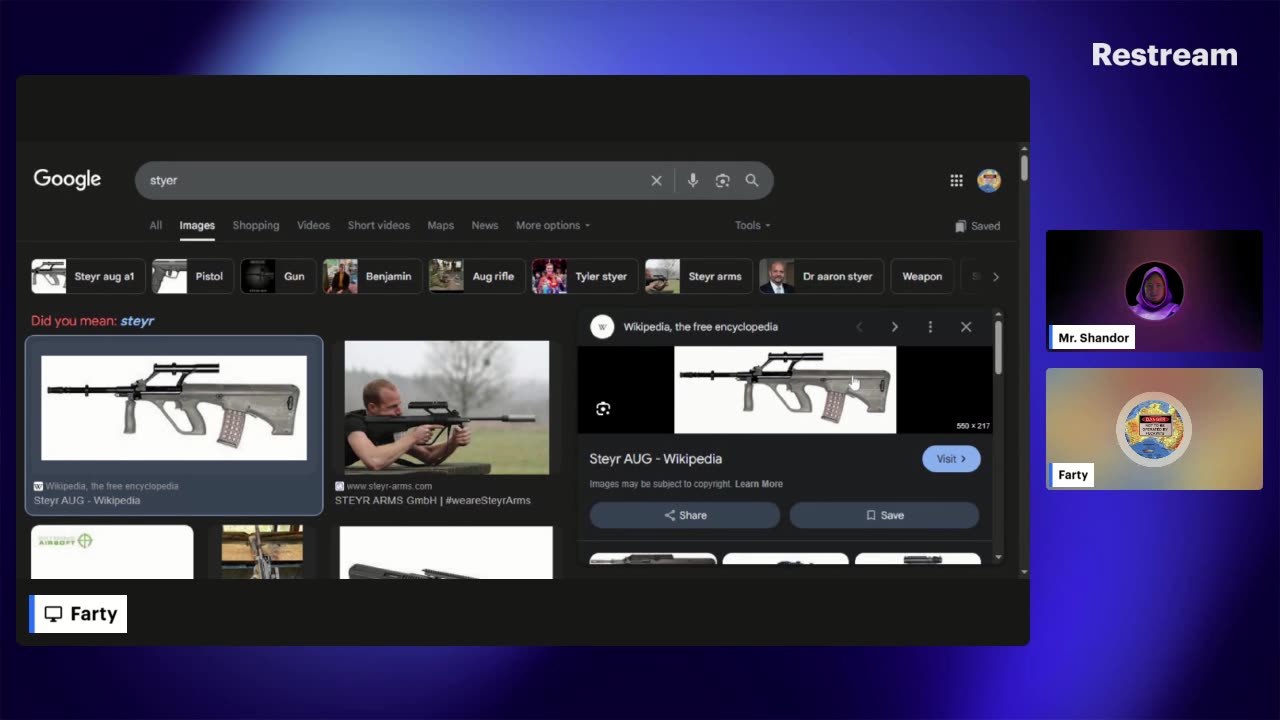
Task: Expand the Tools dropdown
Action: coord(753,226)
